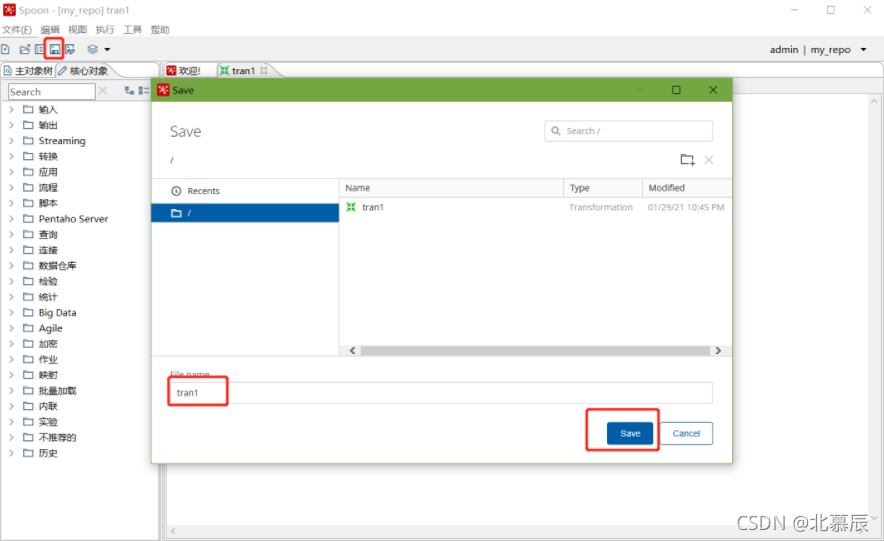Open the 视图 menu
The width and height of the screenshot is (884, 541).
click(77, 29)
